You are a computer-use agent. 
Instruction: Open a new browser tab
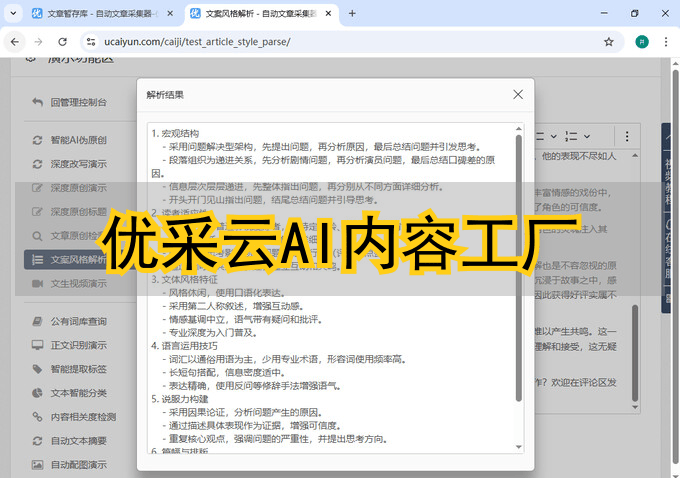click(352, 14)
